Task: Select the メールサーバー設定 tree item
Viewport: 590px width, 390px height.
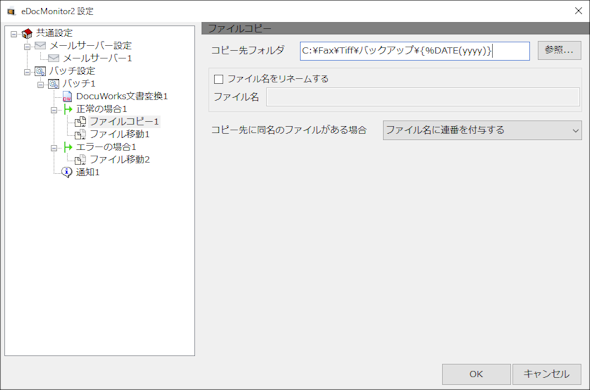Action: click(x=90, y=46)
